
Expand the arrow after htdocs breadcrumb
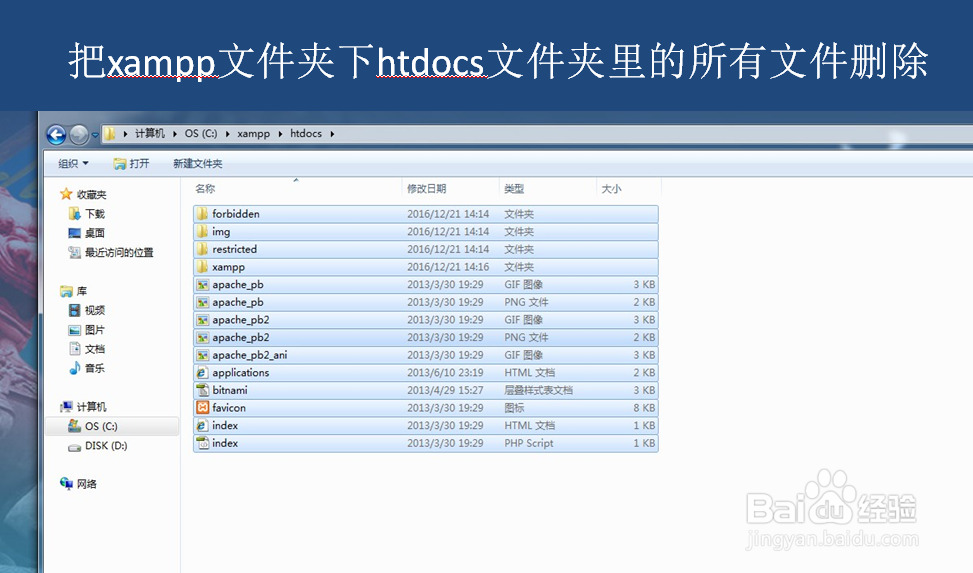[332, 134]
